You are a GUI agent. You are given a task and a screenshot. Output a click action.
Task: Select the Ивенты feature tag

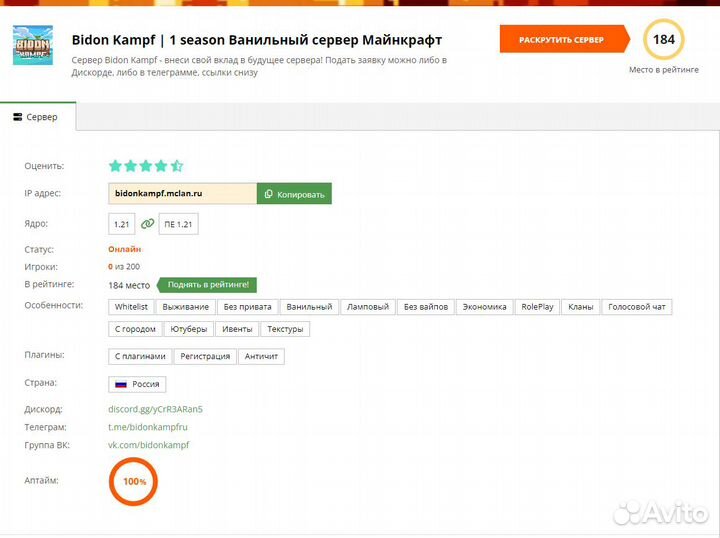pos(237,329)
